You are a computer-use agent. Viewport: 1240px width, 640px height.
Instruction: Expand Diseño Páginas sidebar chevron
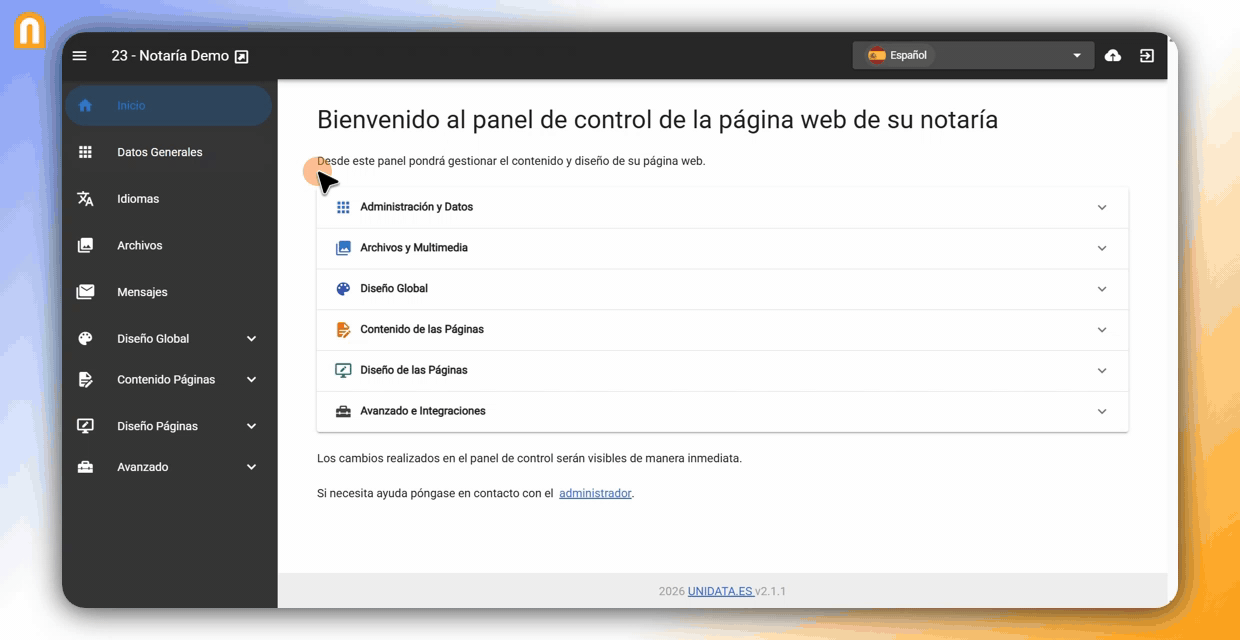point(251,426)
